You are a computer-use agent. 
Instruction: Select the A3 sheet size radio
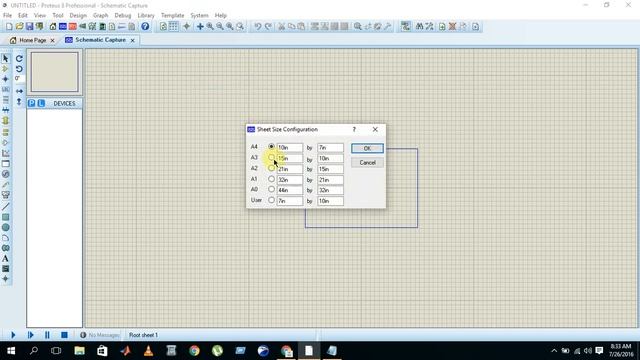(271, 157)
